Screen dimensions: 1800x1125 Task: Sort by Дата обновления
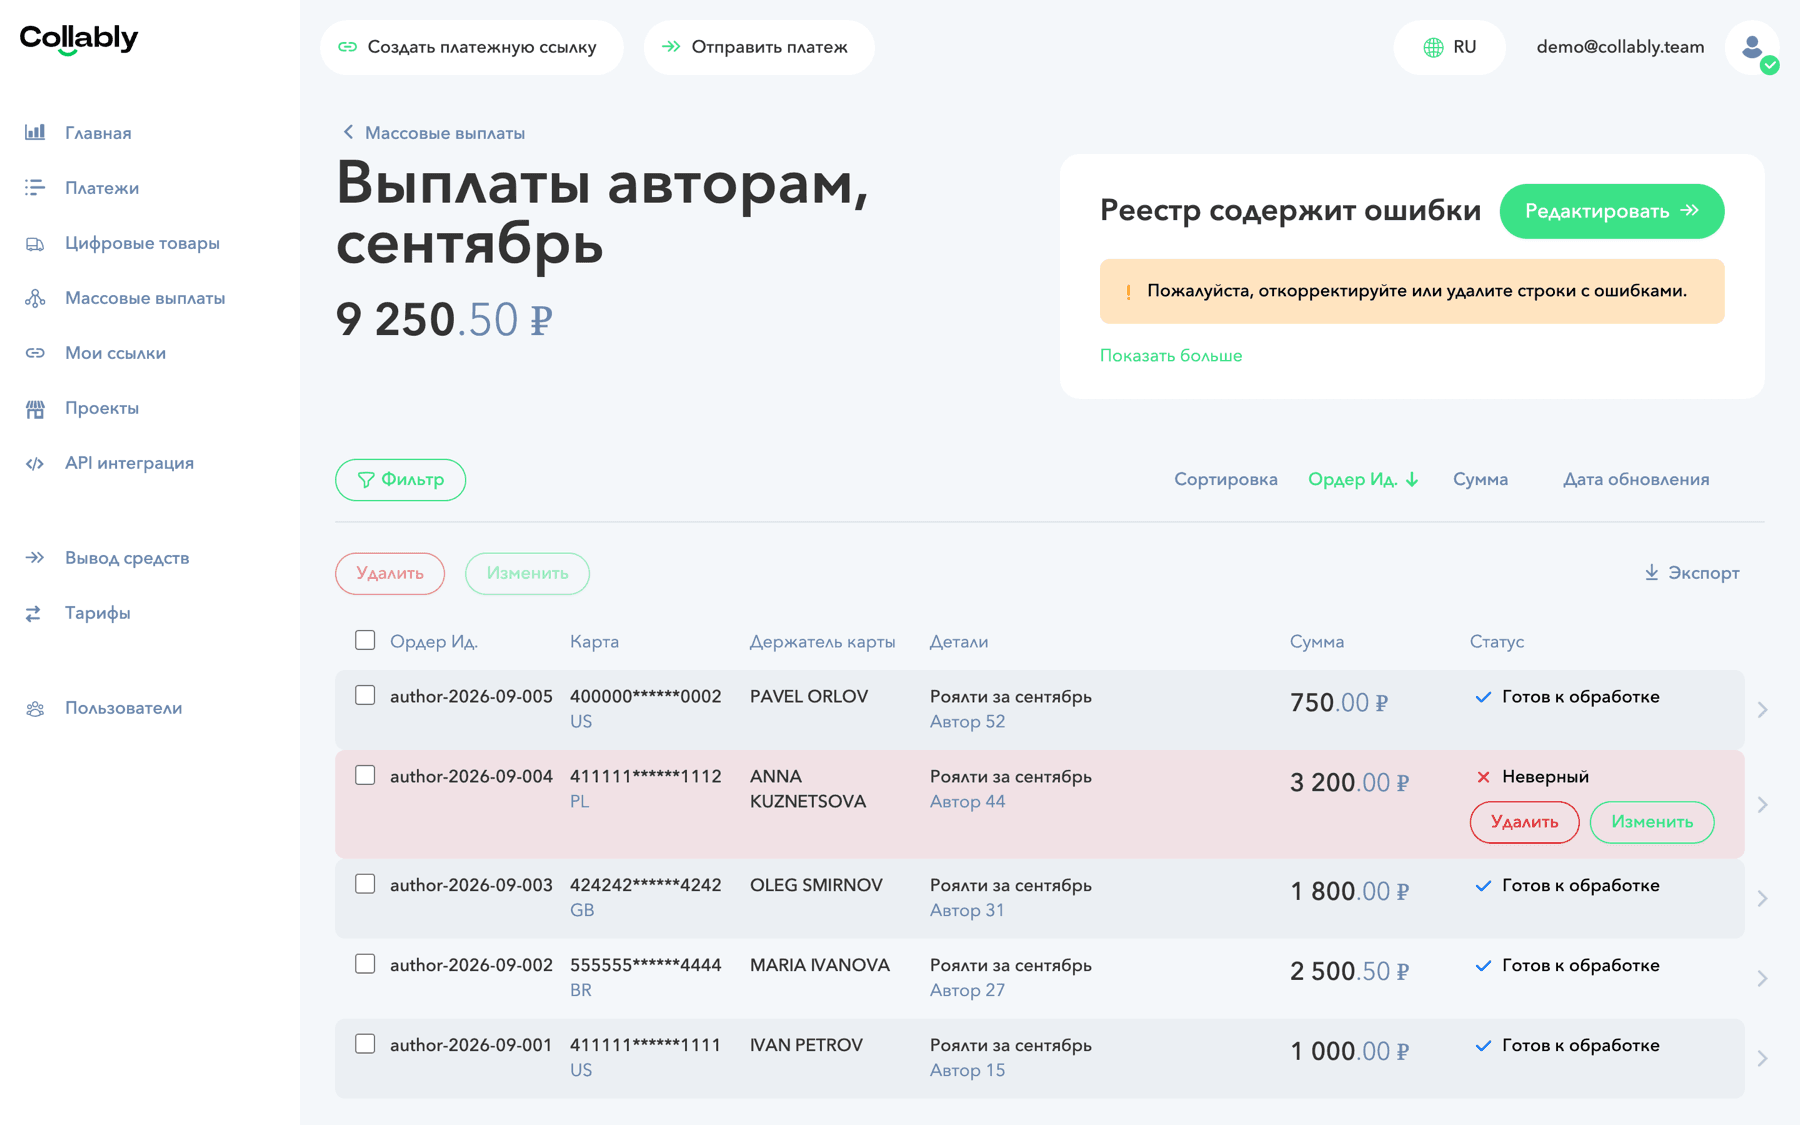pyautogui.click(x=1636, y=479)
